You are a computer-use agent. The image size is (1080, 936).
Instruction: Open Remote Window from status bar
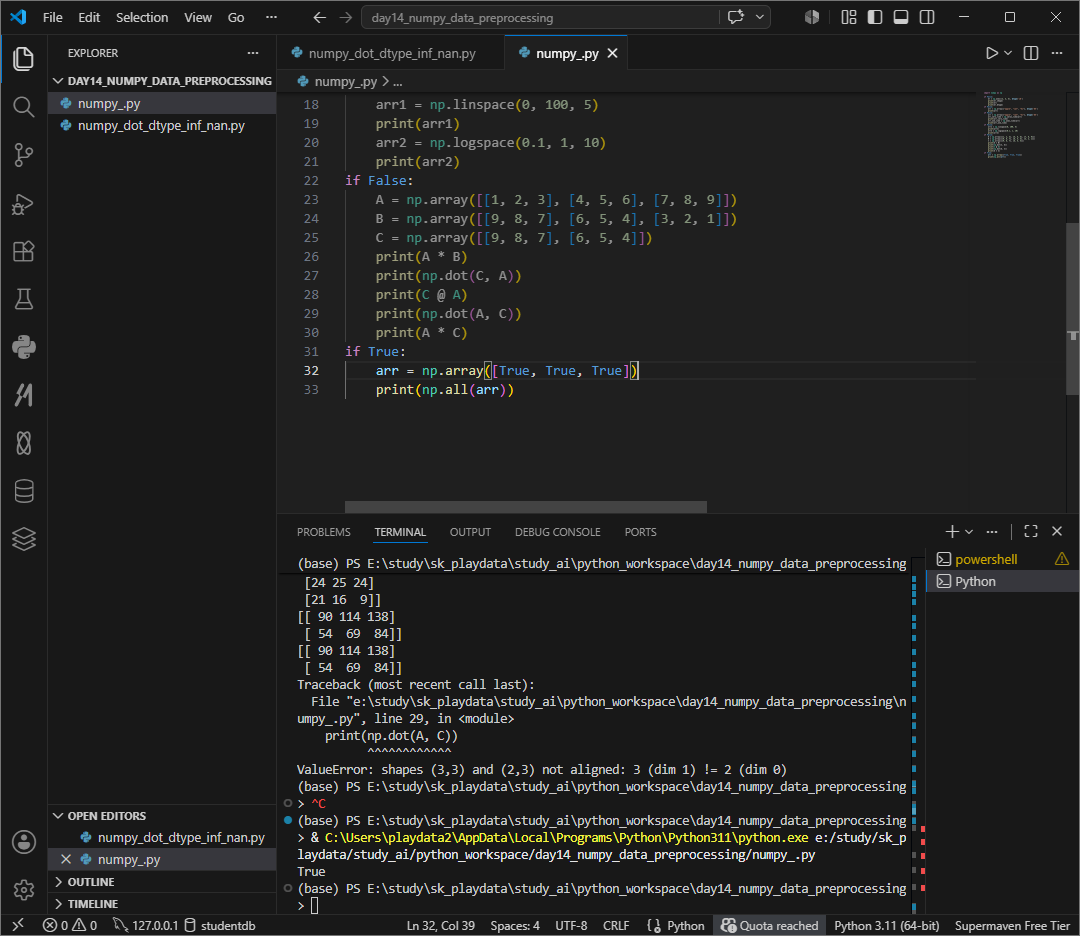19,925
